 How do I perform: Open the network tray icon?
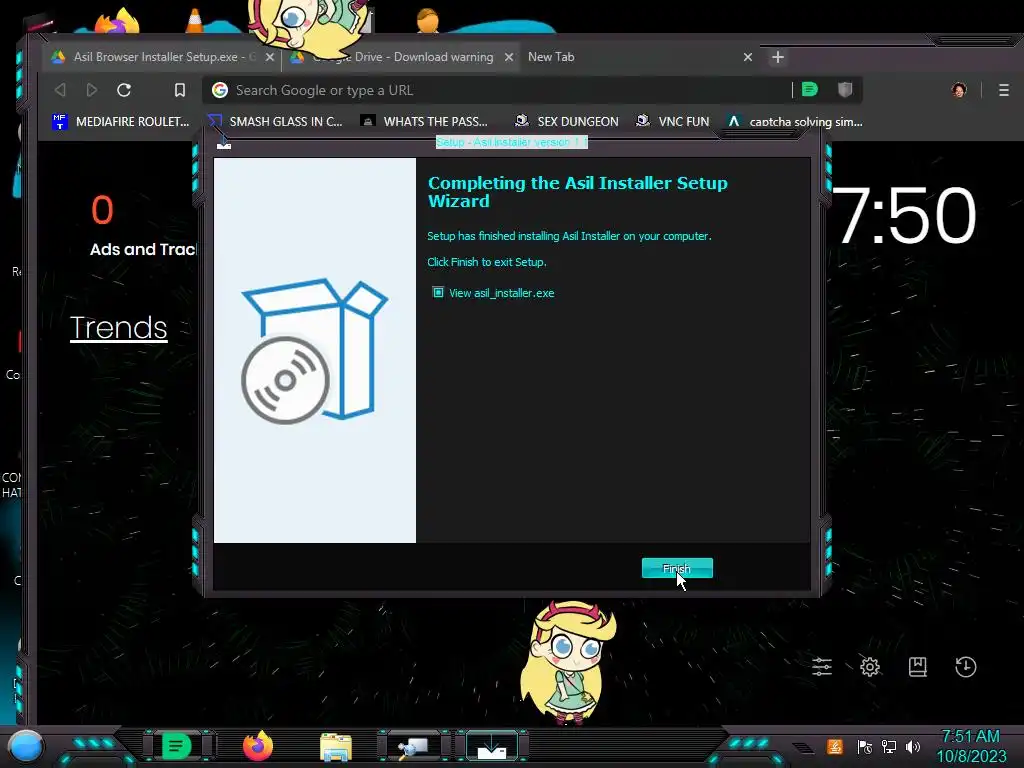(x=889, y=746)
